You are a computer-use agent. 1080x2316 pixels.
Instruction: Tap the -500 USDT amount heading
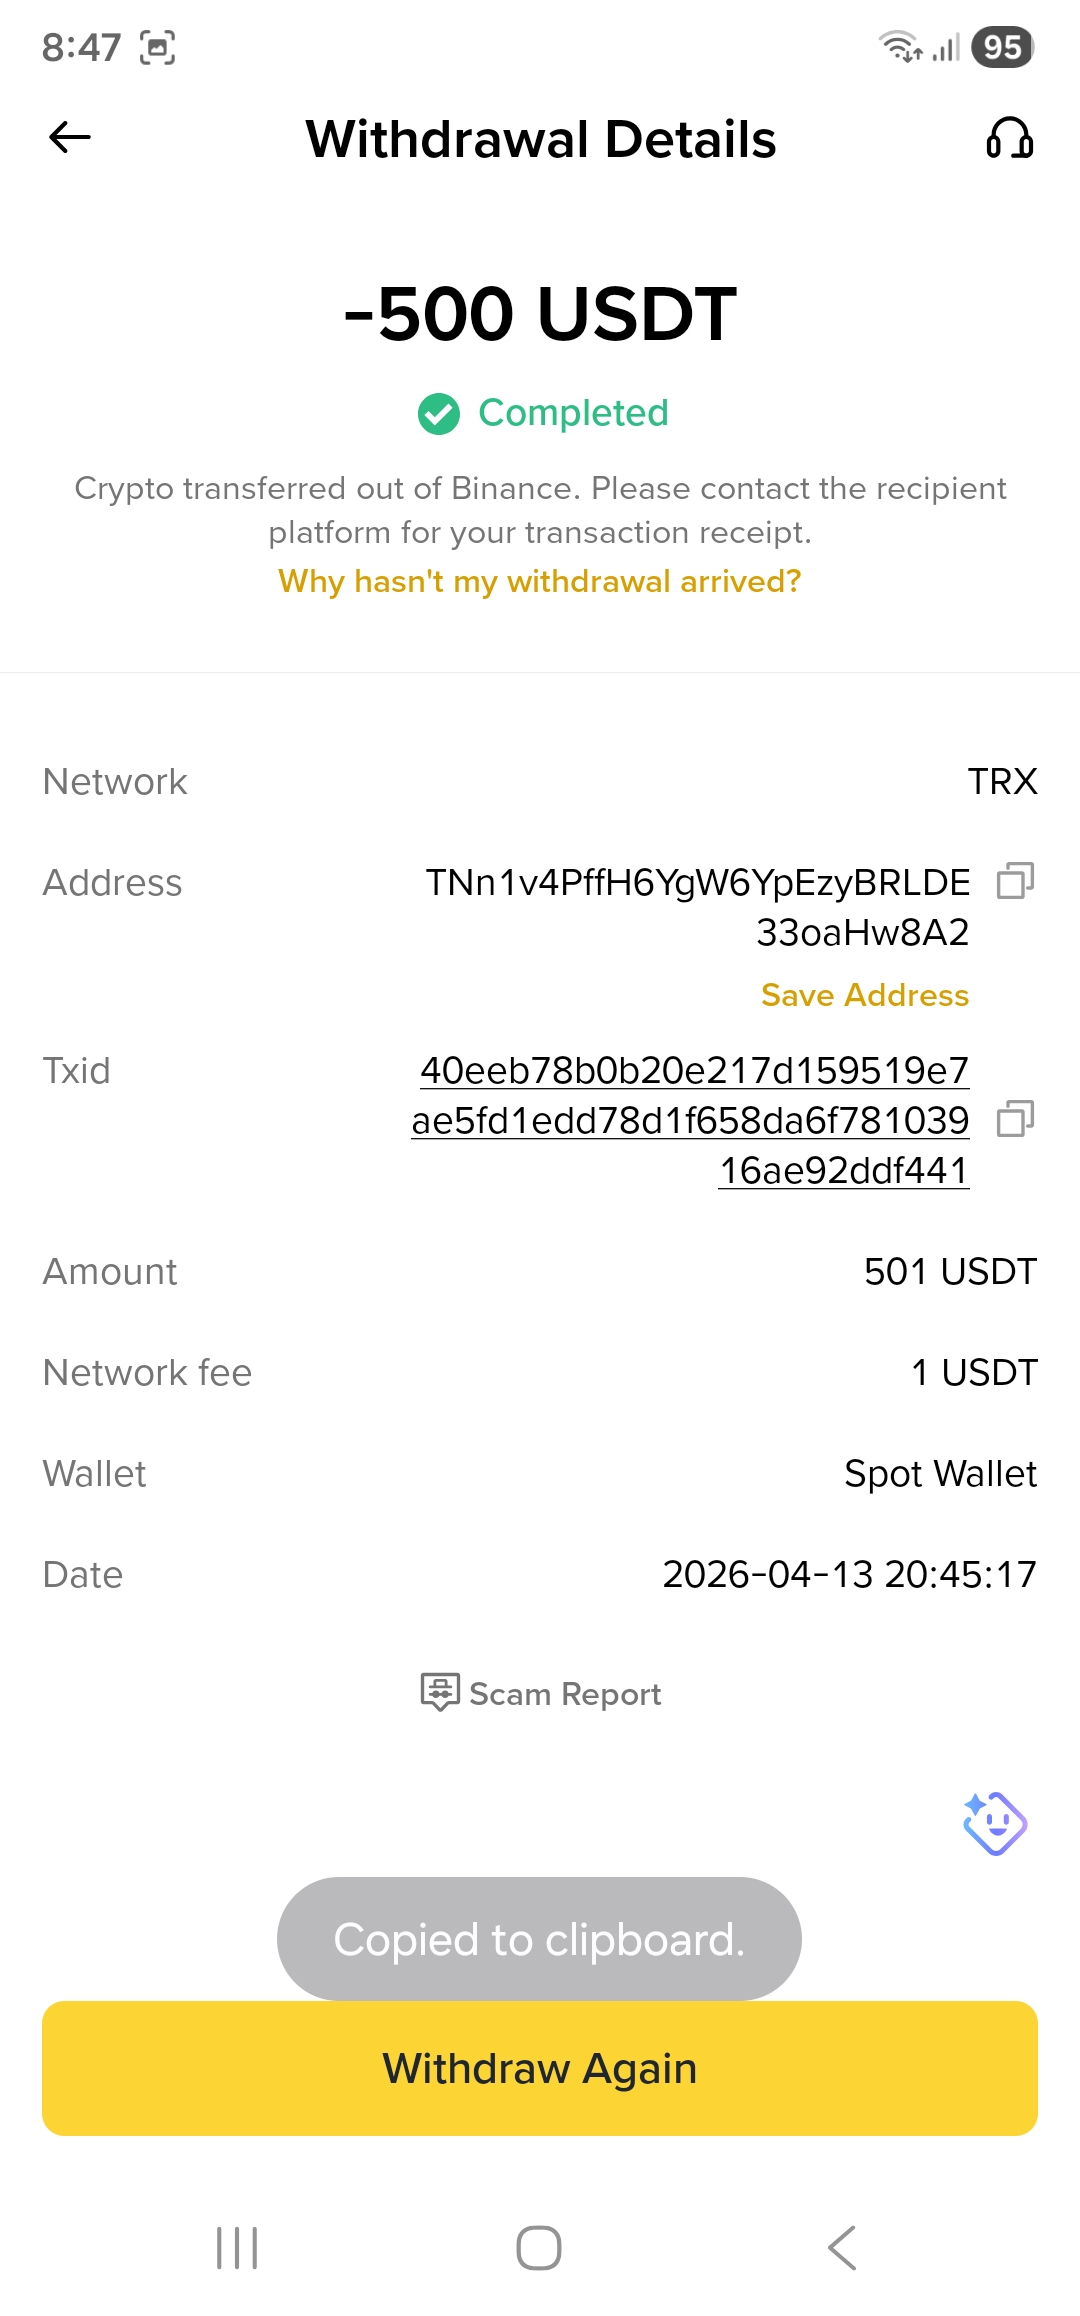click(540, 314)
